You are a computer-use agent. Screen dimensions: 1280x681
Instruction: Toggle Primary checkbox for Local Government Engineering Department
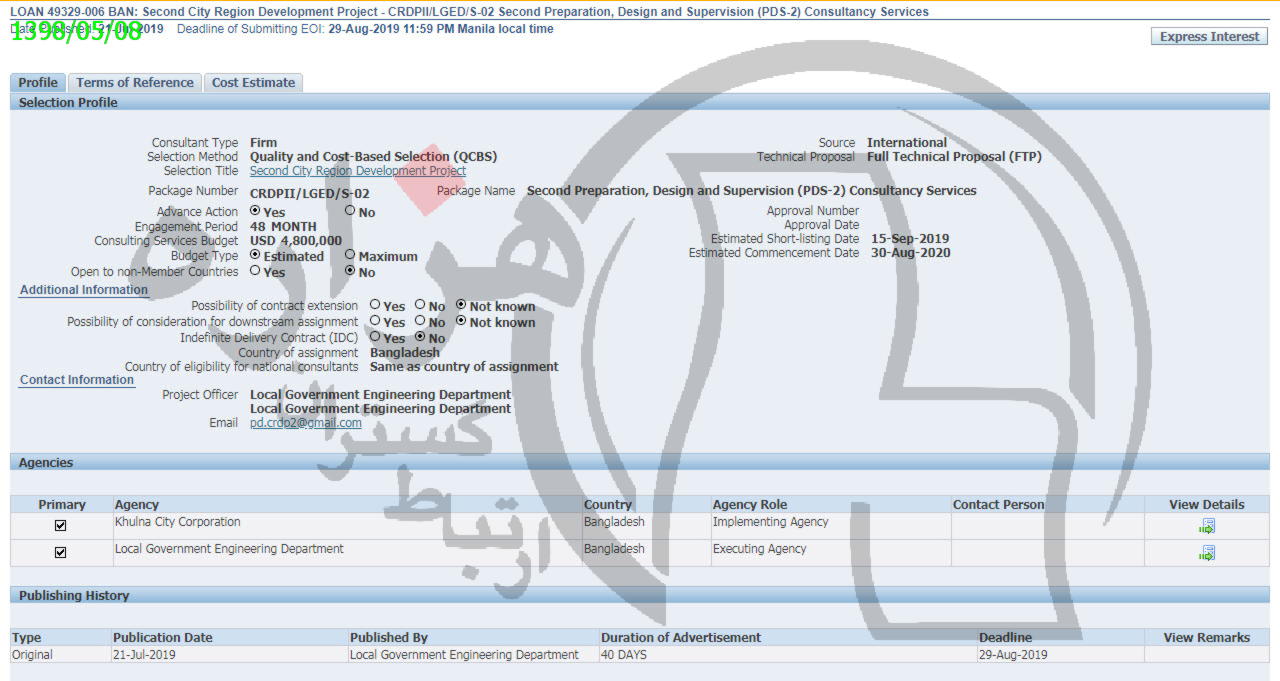coord(61,553)
